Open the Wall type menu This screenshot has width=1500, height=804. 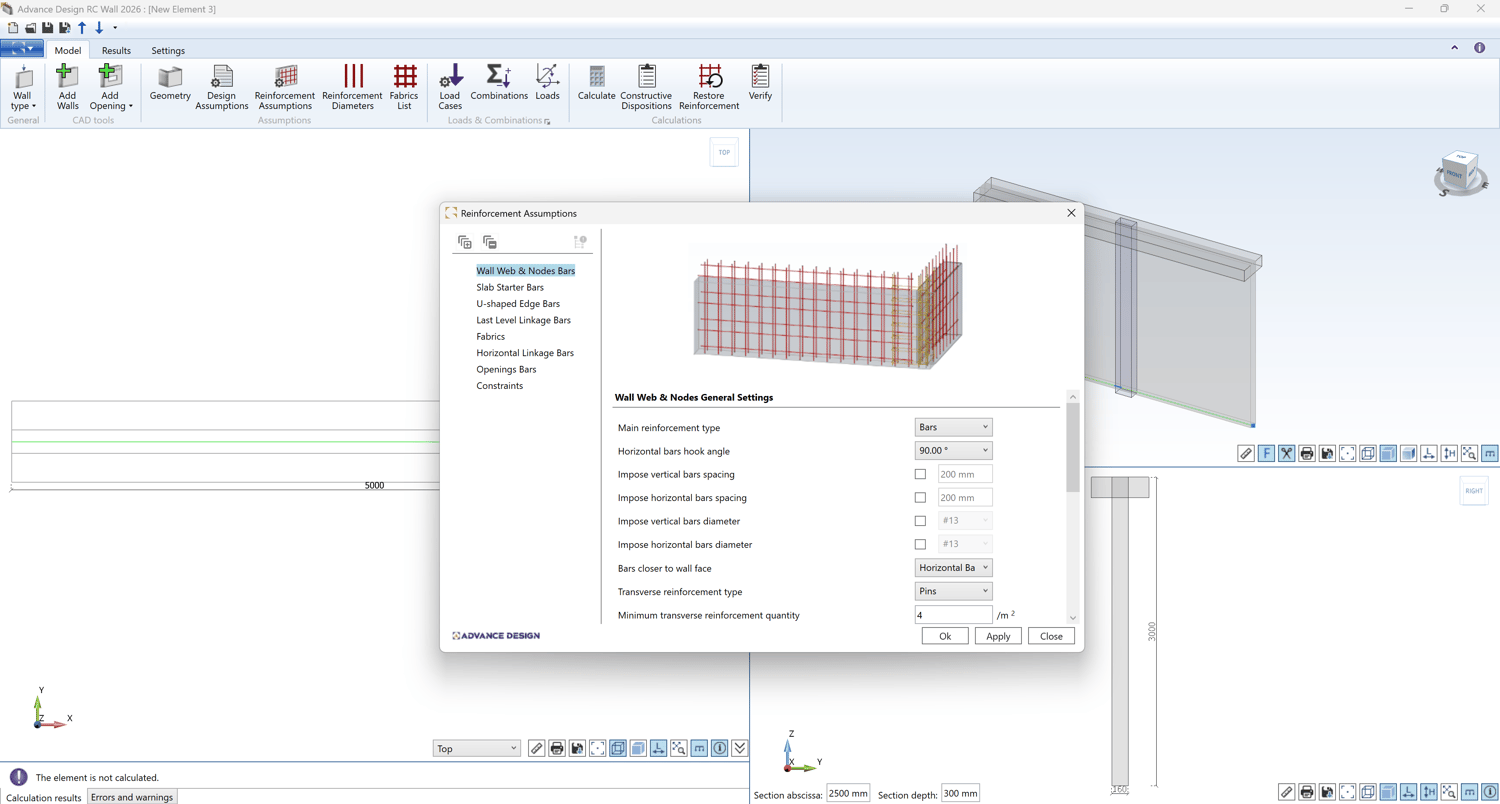coord(22,88)
